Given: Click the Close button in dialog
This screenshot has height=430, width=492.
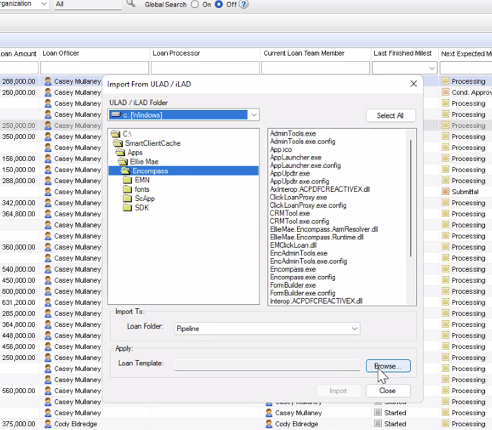Looking at the screenshot, I should pos(388,391).
